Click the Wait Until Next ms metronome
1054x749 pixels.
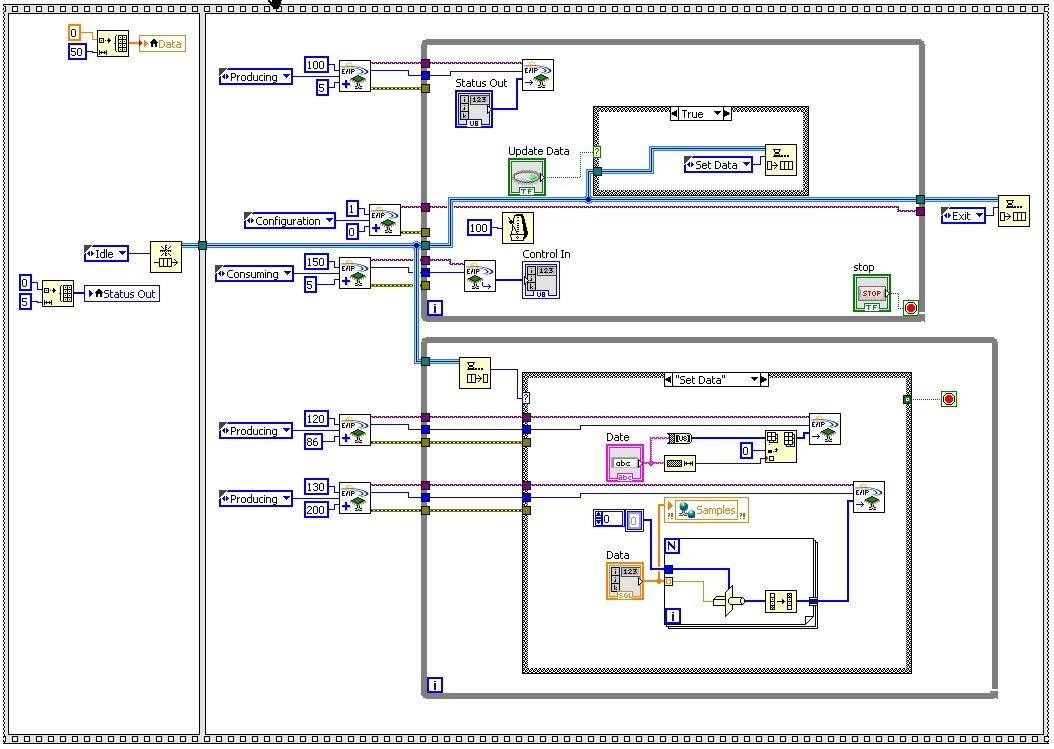pos(518,228)
